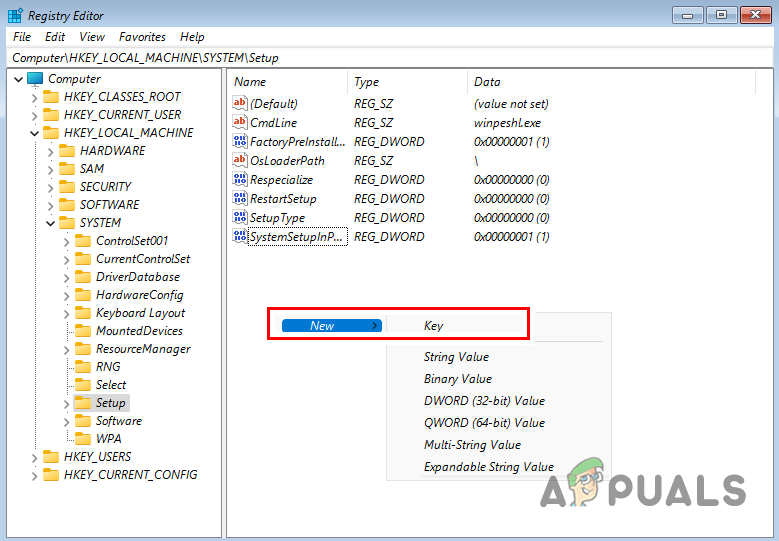Select the ResourceManager key
Screen dimensions: 779x541
pyautogui.click(x=143, y=349)
